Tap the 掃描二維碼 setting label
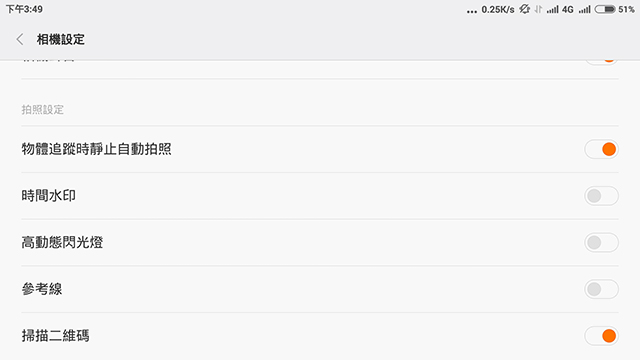640x360 pixels. [55, 336]
